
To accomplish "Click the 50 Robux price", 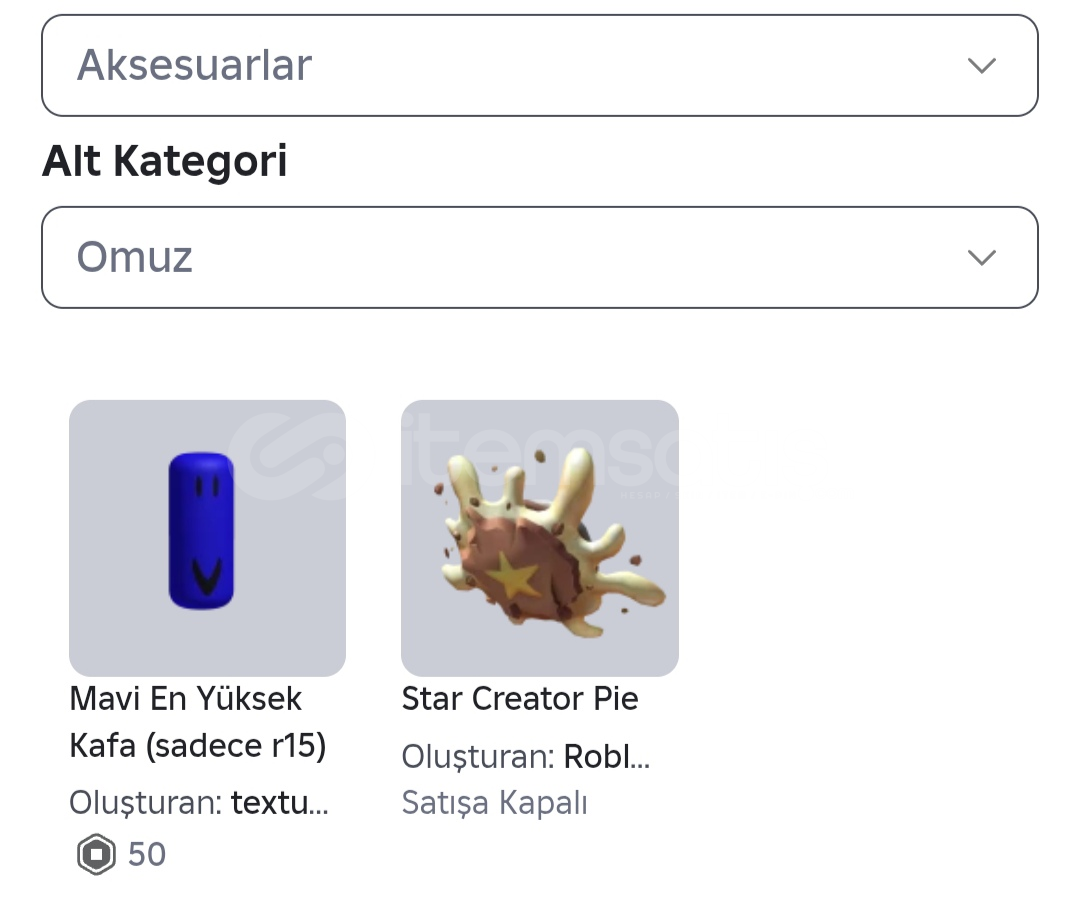I will pos(147,855).
